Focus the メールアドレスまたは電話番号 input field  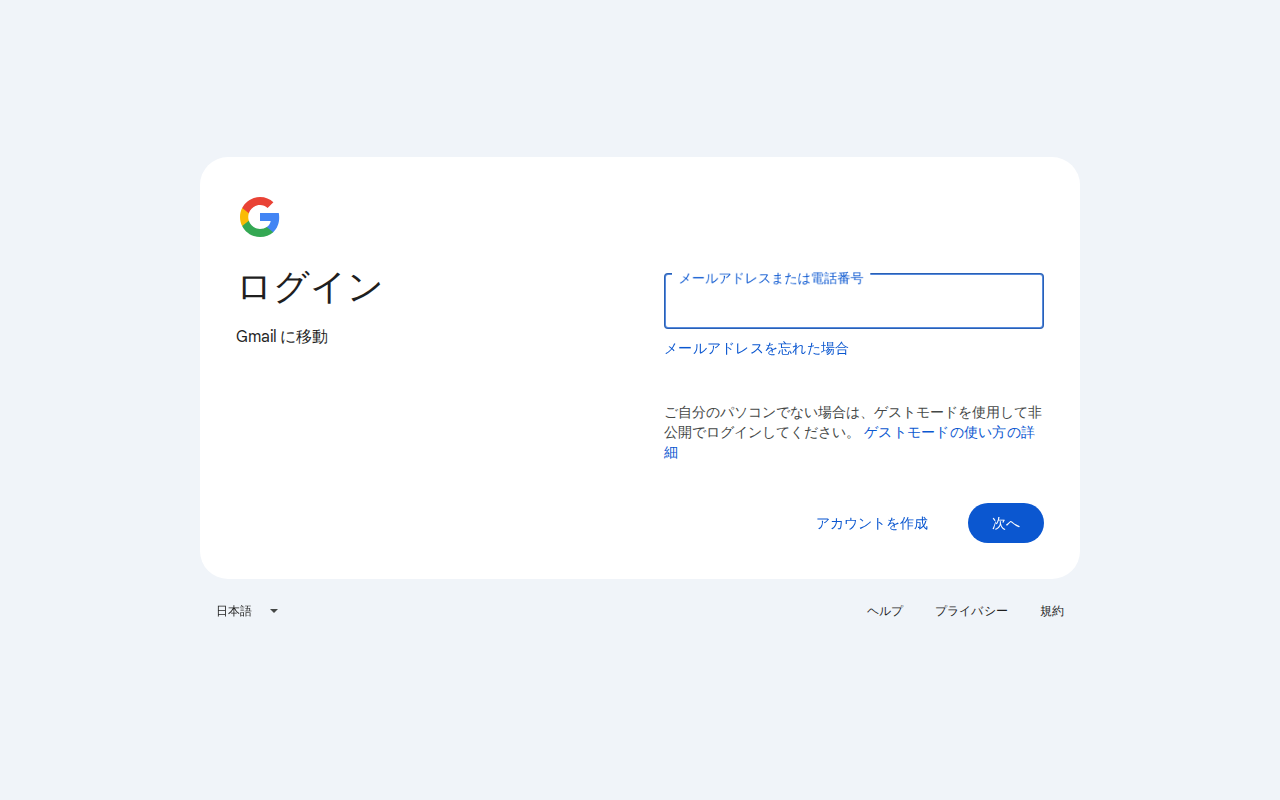point(853,304)
